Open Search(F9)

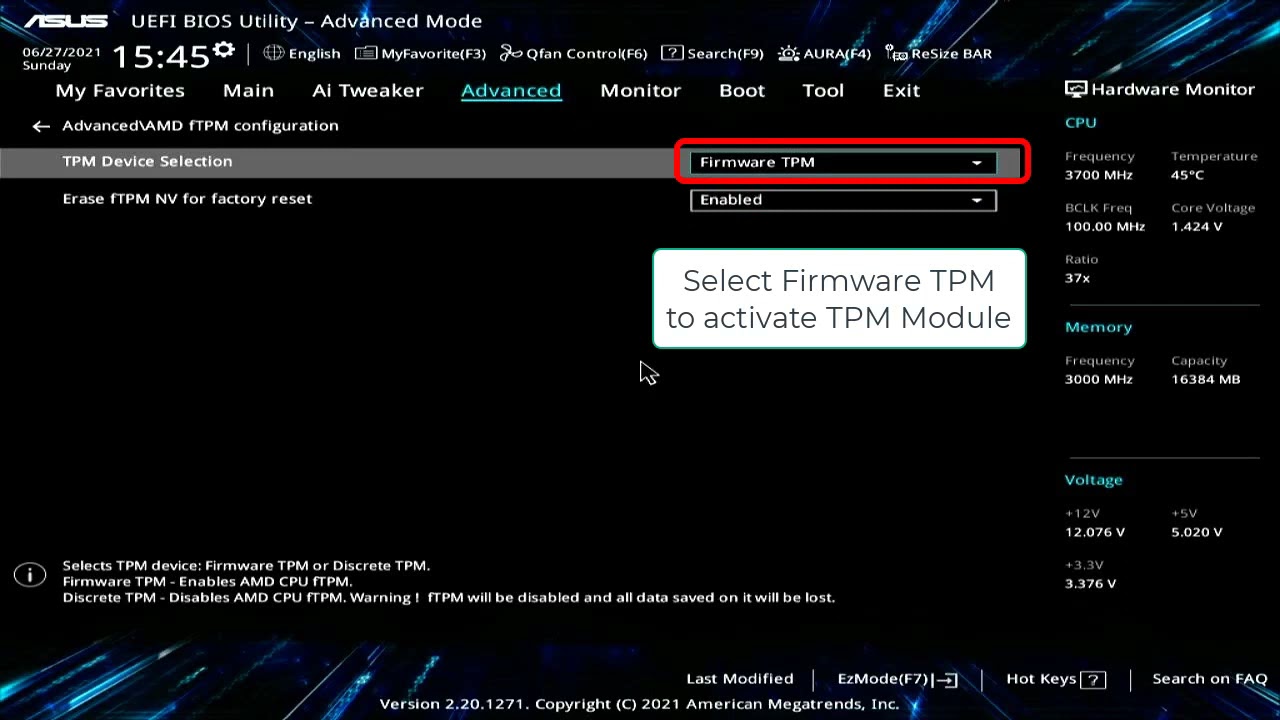(713, 53)
